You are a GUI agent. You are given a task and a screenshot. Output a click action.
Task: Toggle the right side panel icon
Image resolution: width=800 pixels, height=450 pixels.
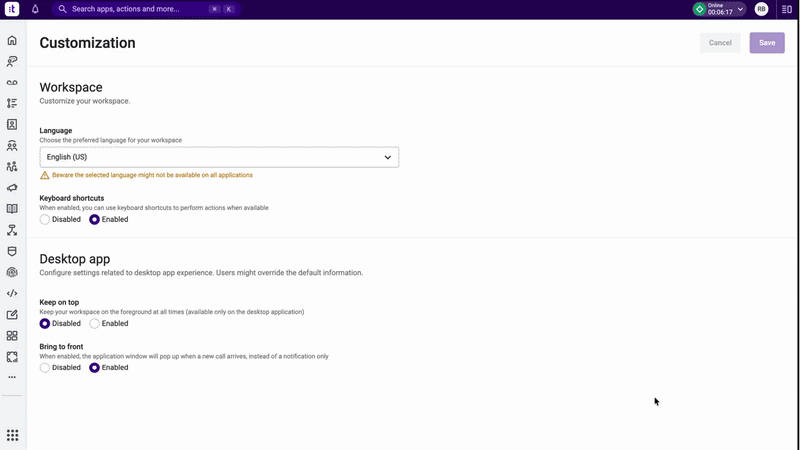tap(786, 9)
